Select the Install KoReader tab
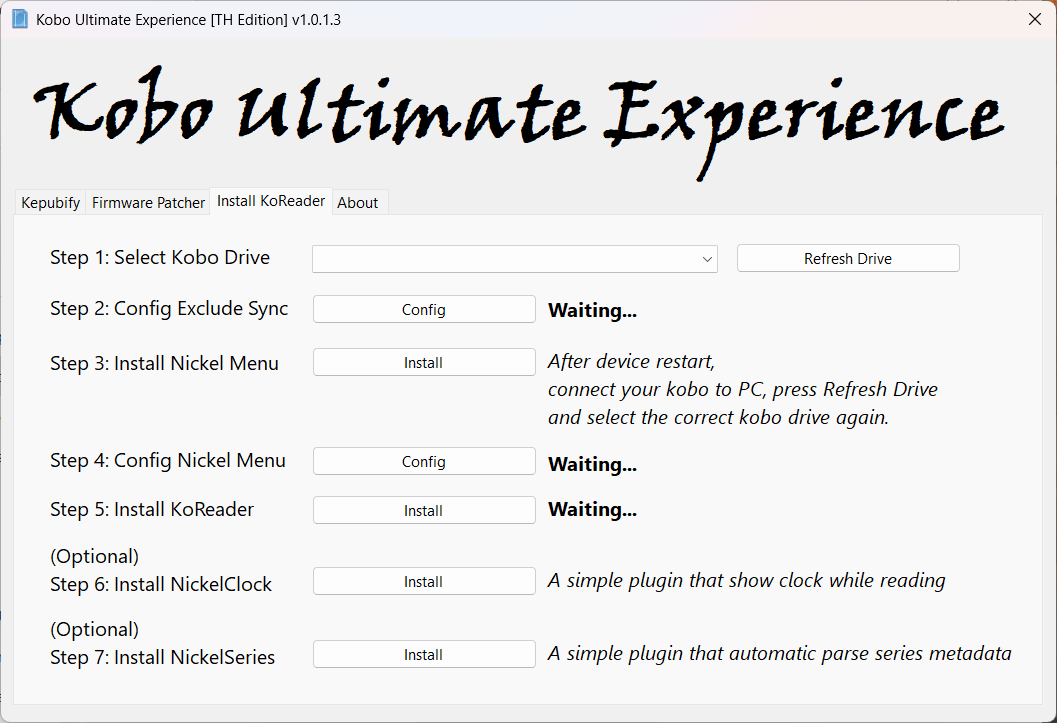Screen dimensions: 1057x723 point(271,201)
